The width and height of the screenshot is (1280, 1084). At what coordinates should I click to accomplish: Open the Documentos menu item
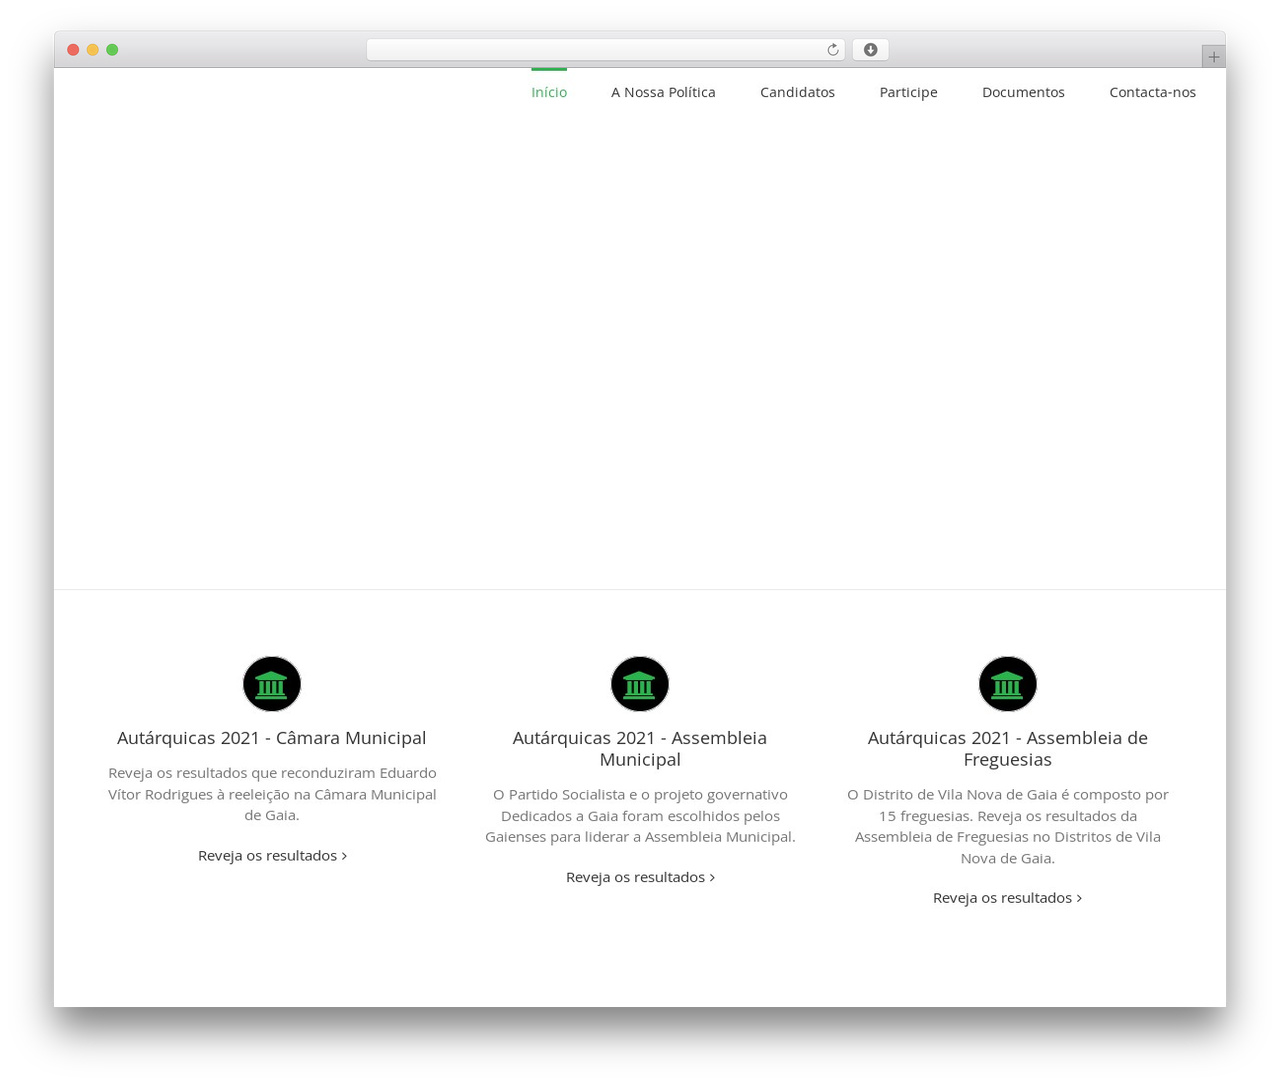tap(1023, 92)
